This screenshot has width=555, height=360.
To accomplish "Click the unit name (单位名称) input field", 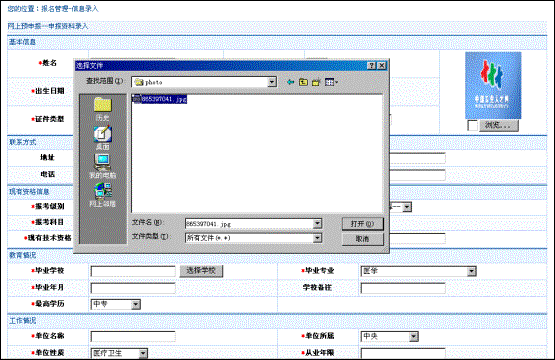I will pos(133,336).
